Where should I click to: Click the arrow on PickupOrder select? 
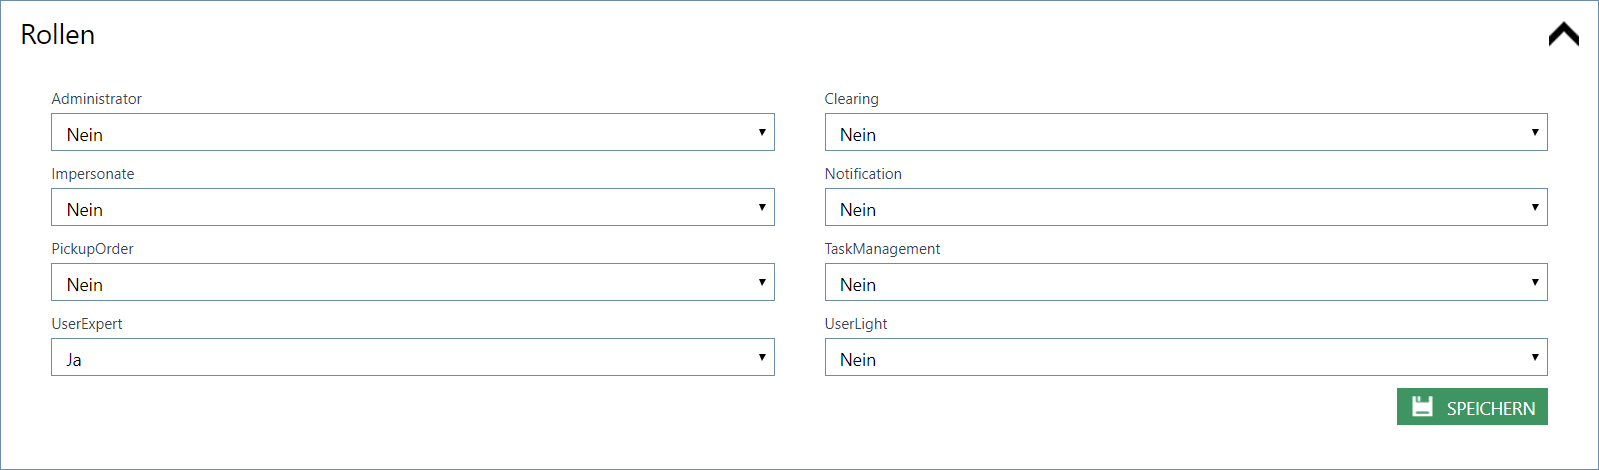[761, 282]
